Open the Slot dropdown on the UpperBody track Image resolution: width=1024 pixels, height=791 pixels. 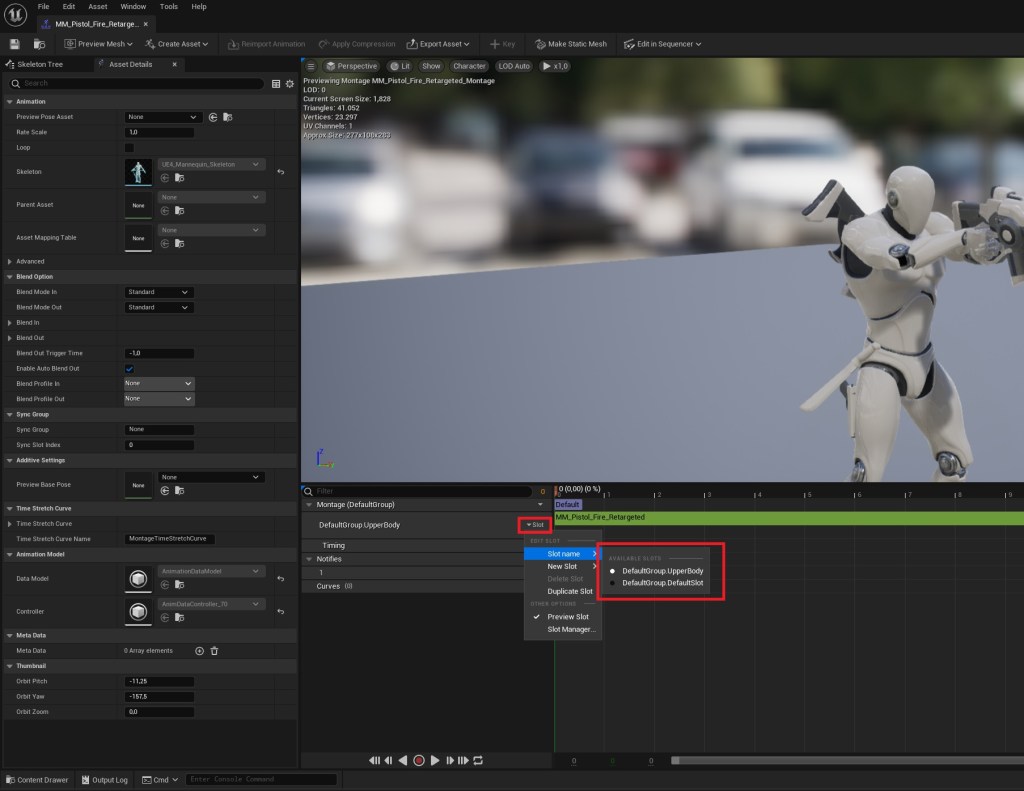tap(535, 525)
